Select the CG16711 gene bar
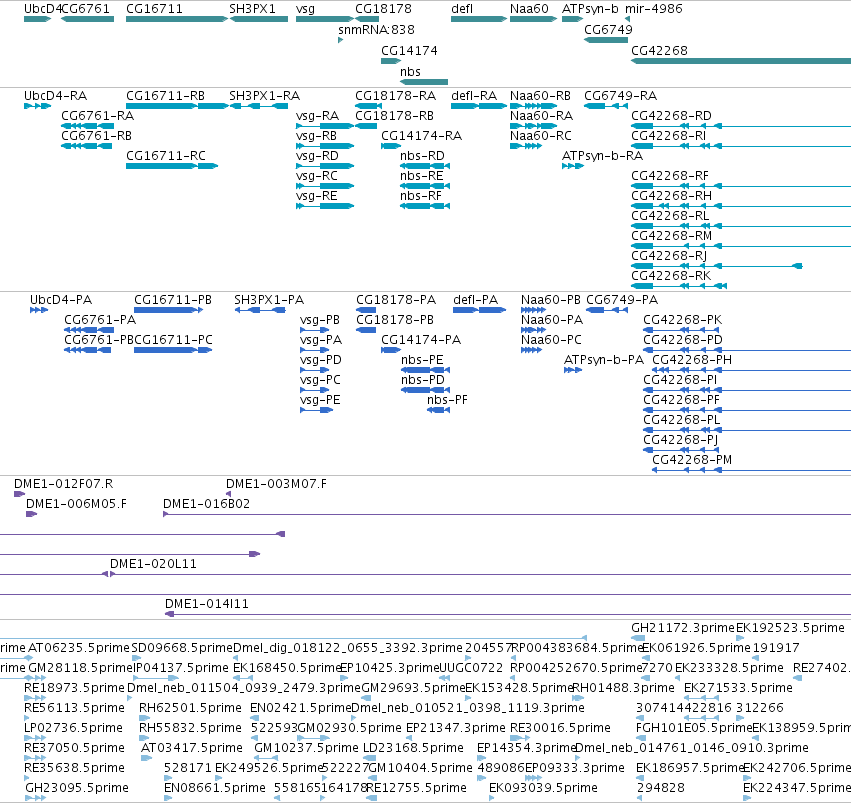This screenshot has width=851, height=803. click(177, 19)
